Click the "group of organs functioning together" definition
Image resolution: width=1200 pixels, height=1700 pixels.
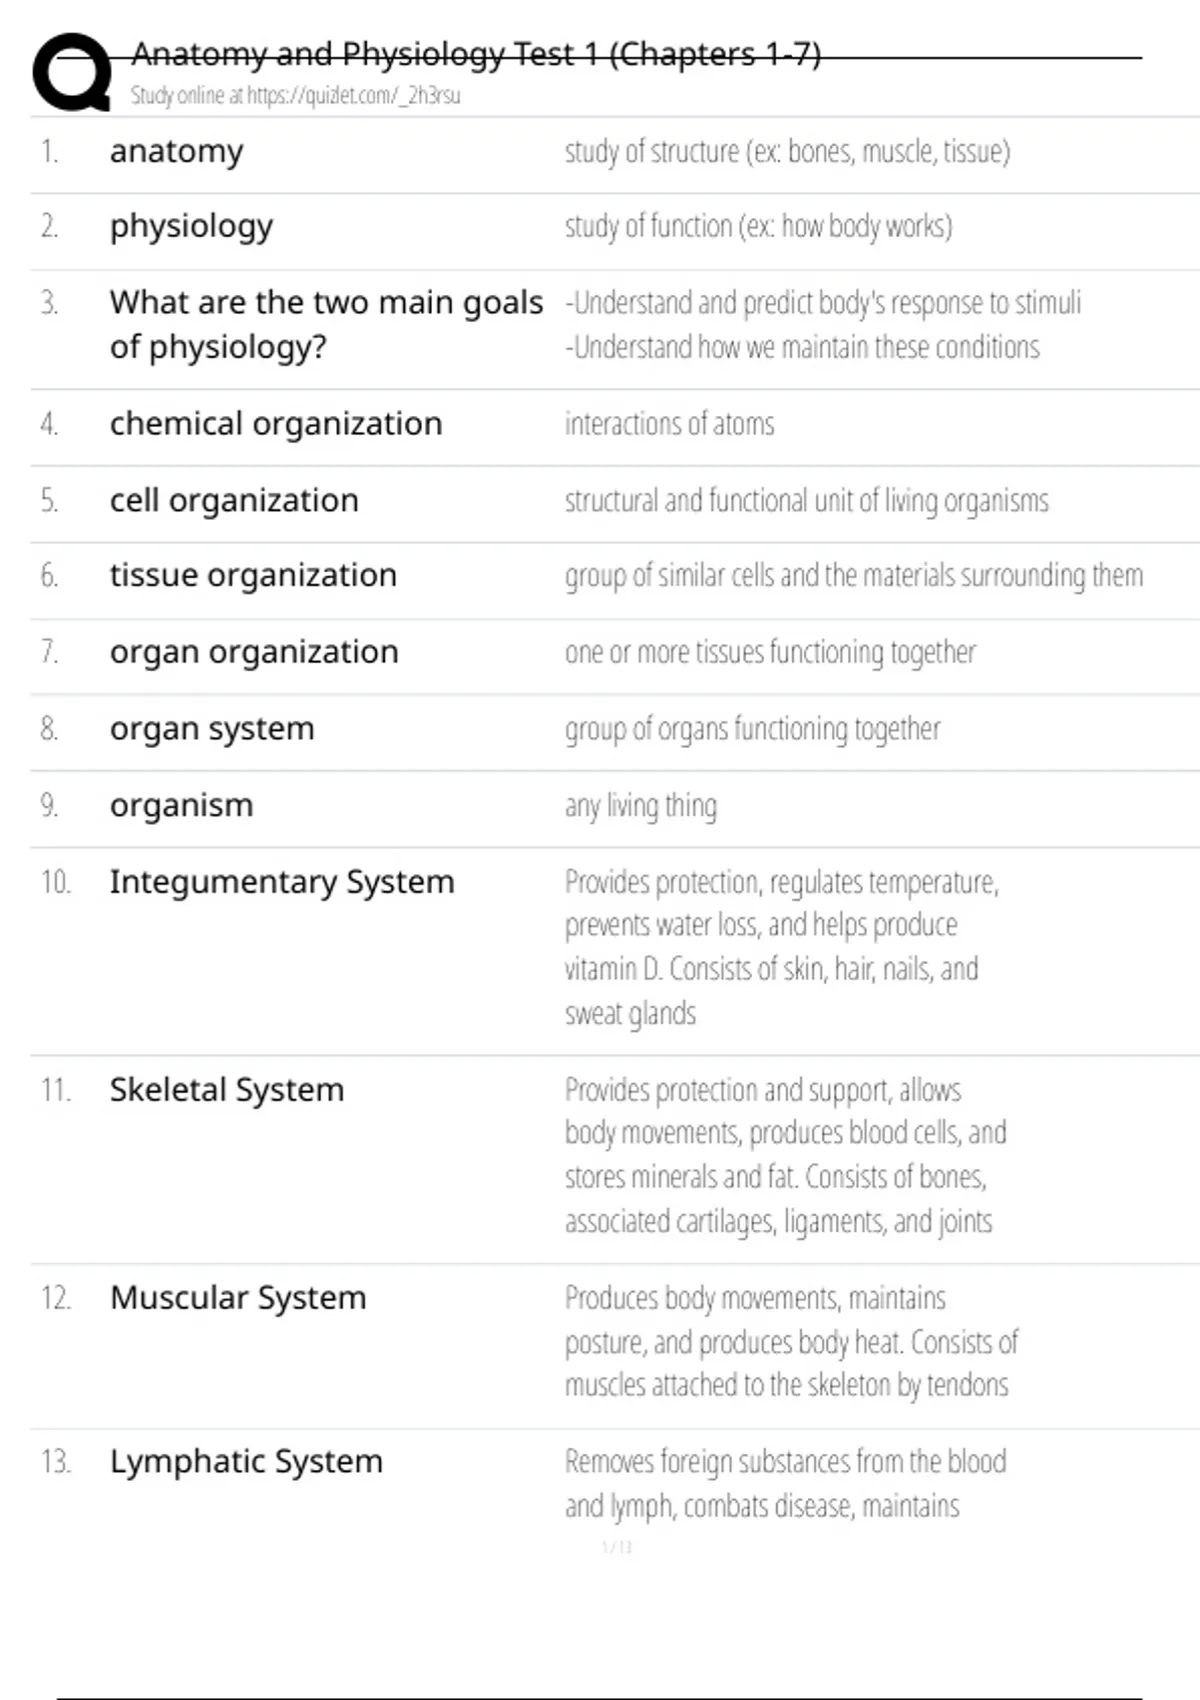click(752, 729)
